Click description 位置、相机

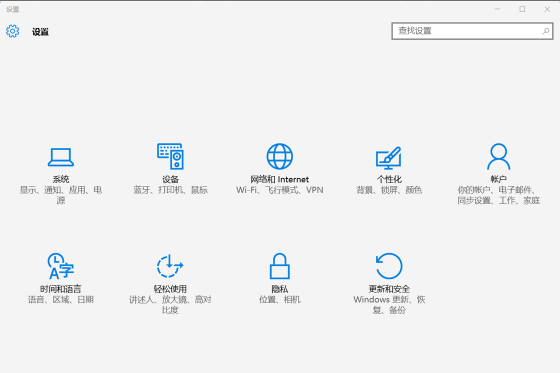pos(280,299)
